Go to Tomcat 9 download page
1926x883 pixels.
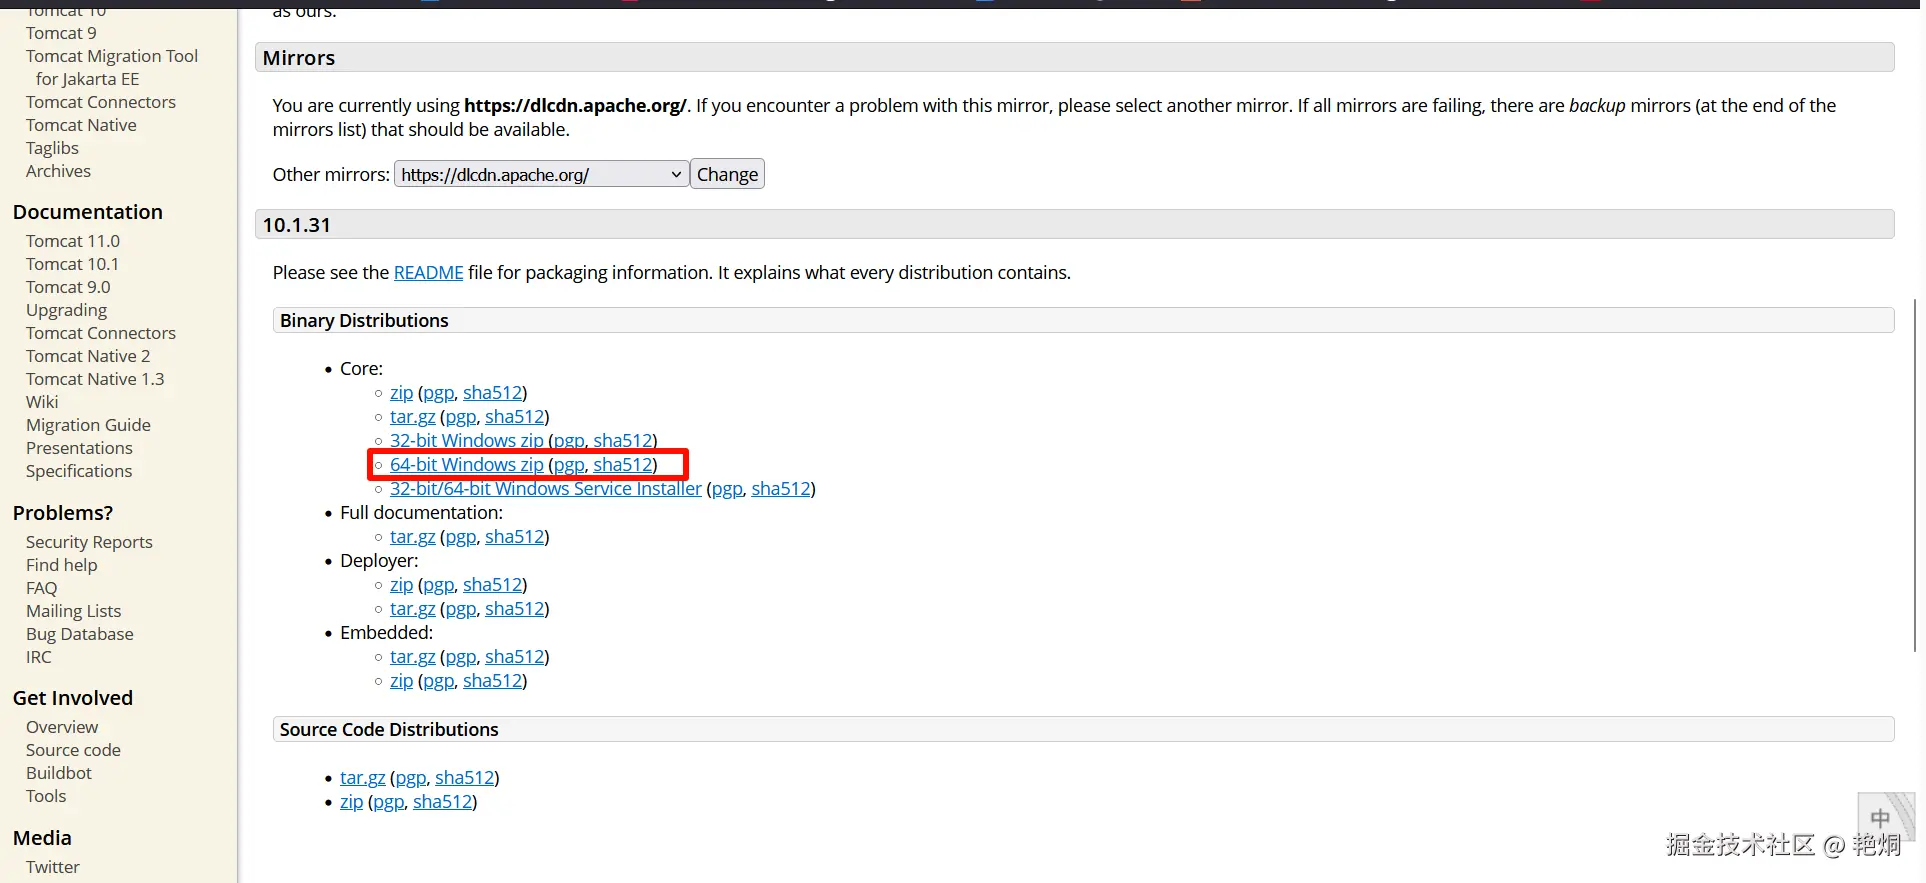pyautogui.click(x=61, y=33)
